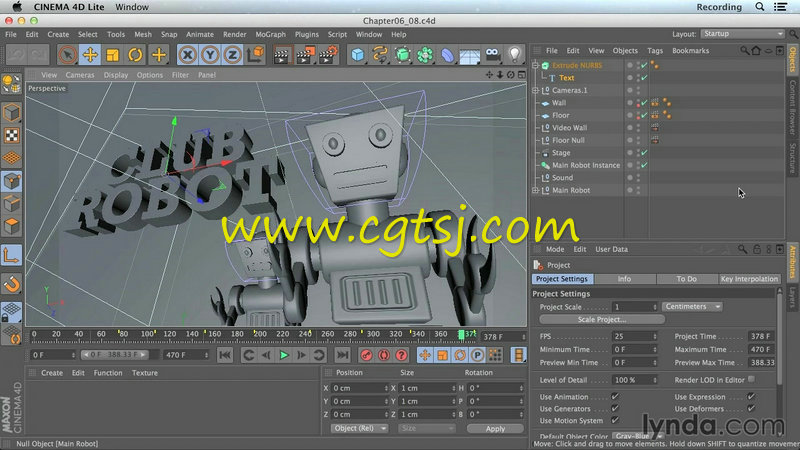This screenshot has height=450, width=800.
Task: Render the active view
Action: [282, 55]
